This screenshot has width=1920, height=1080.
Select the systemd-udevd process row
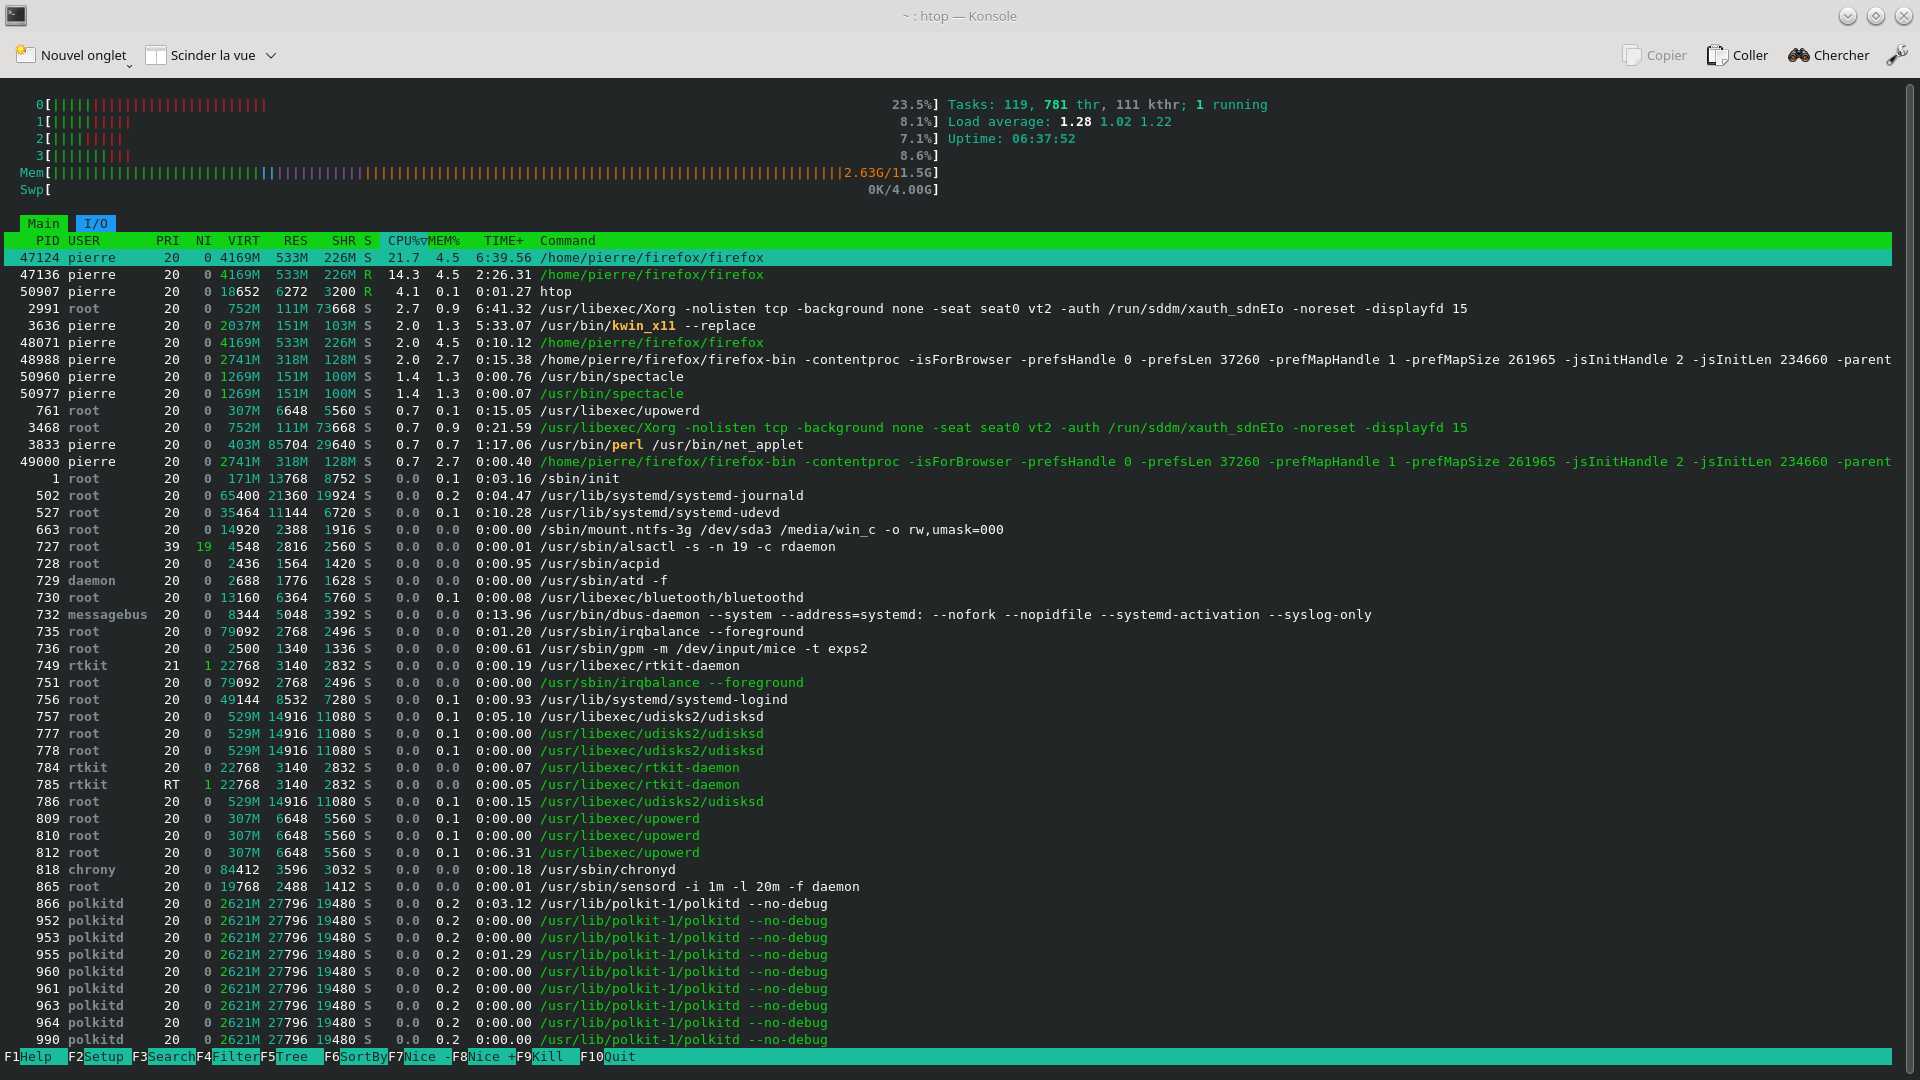pos(948,512)
